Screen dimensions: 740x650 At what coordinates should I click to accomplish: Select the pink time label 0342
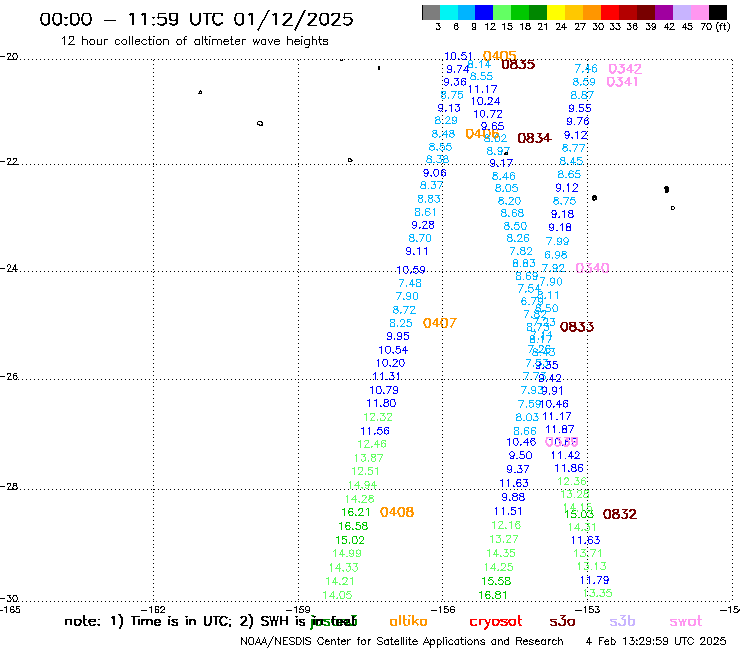[x=625, y=69]
